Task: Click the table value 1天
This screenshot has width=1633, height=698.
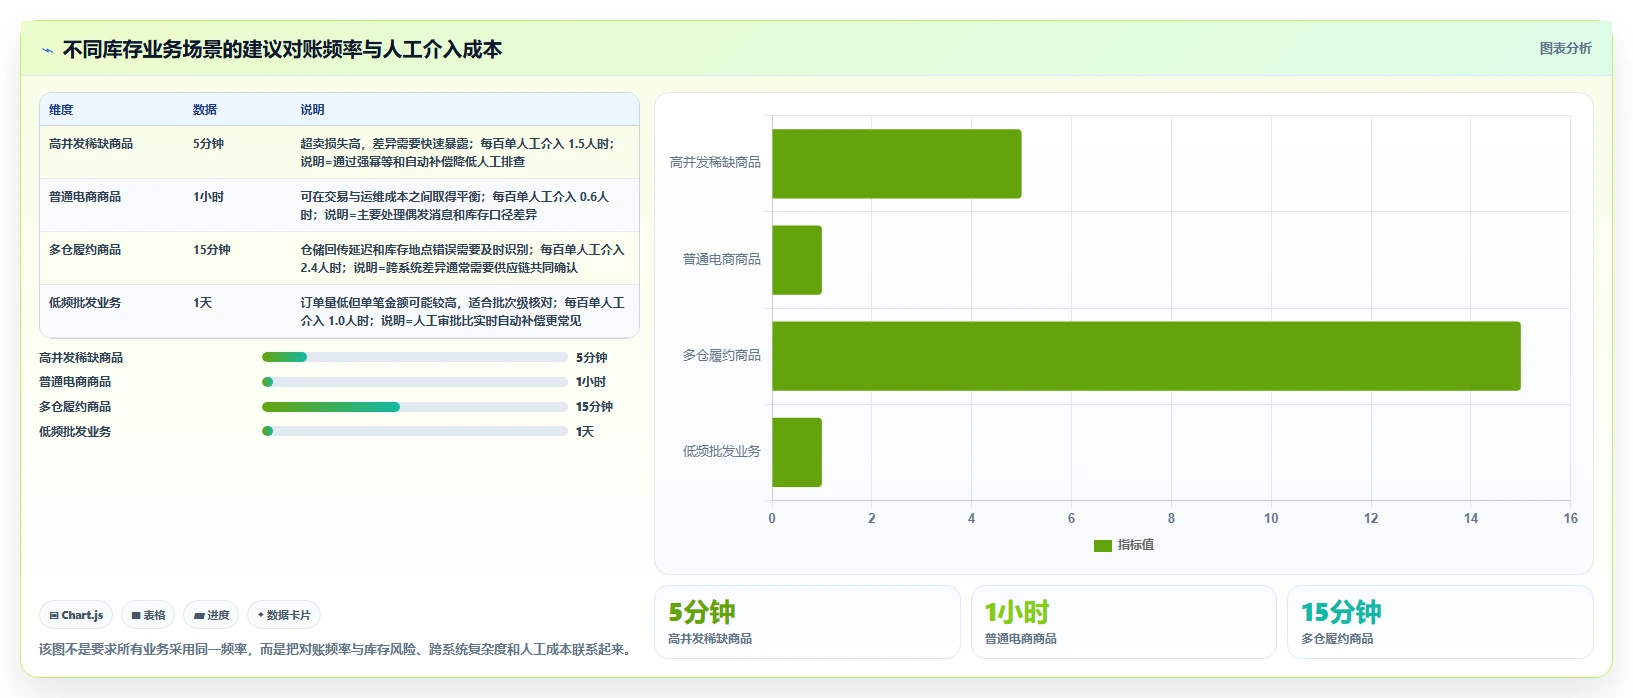Action: 203,303
